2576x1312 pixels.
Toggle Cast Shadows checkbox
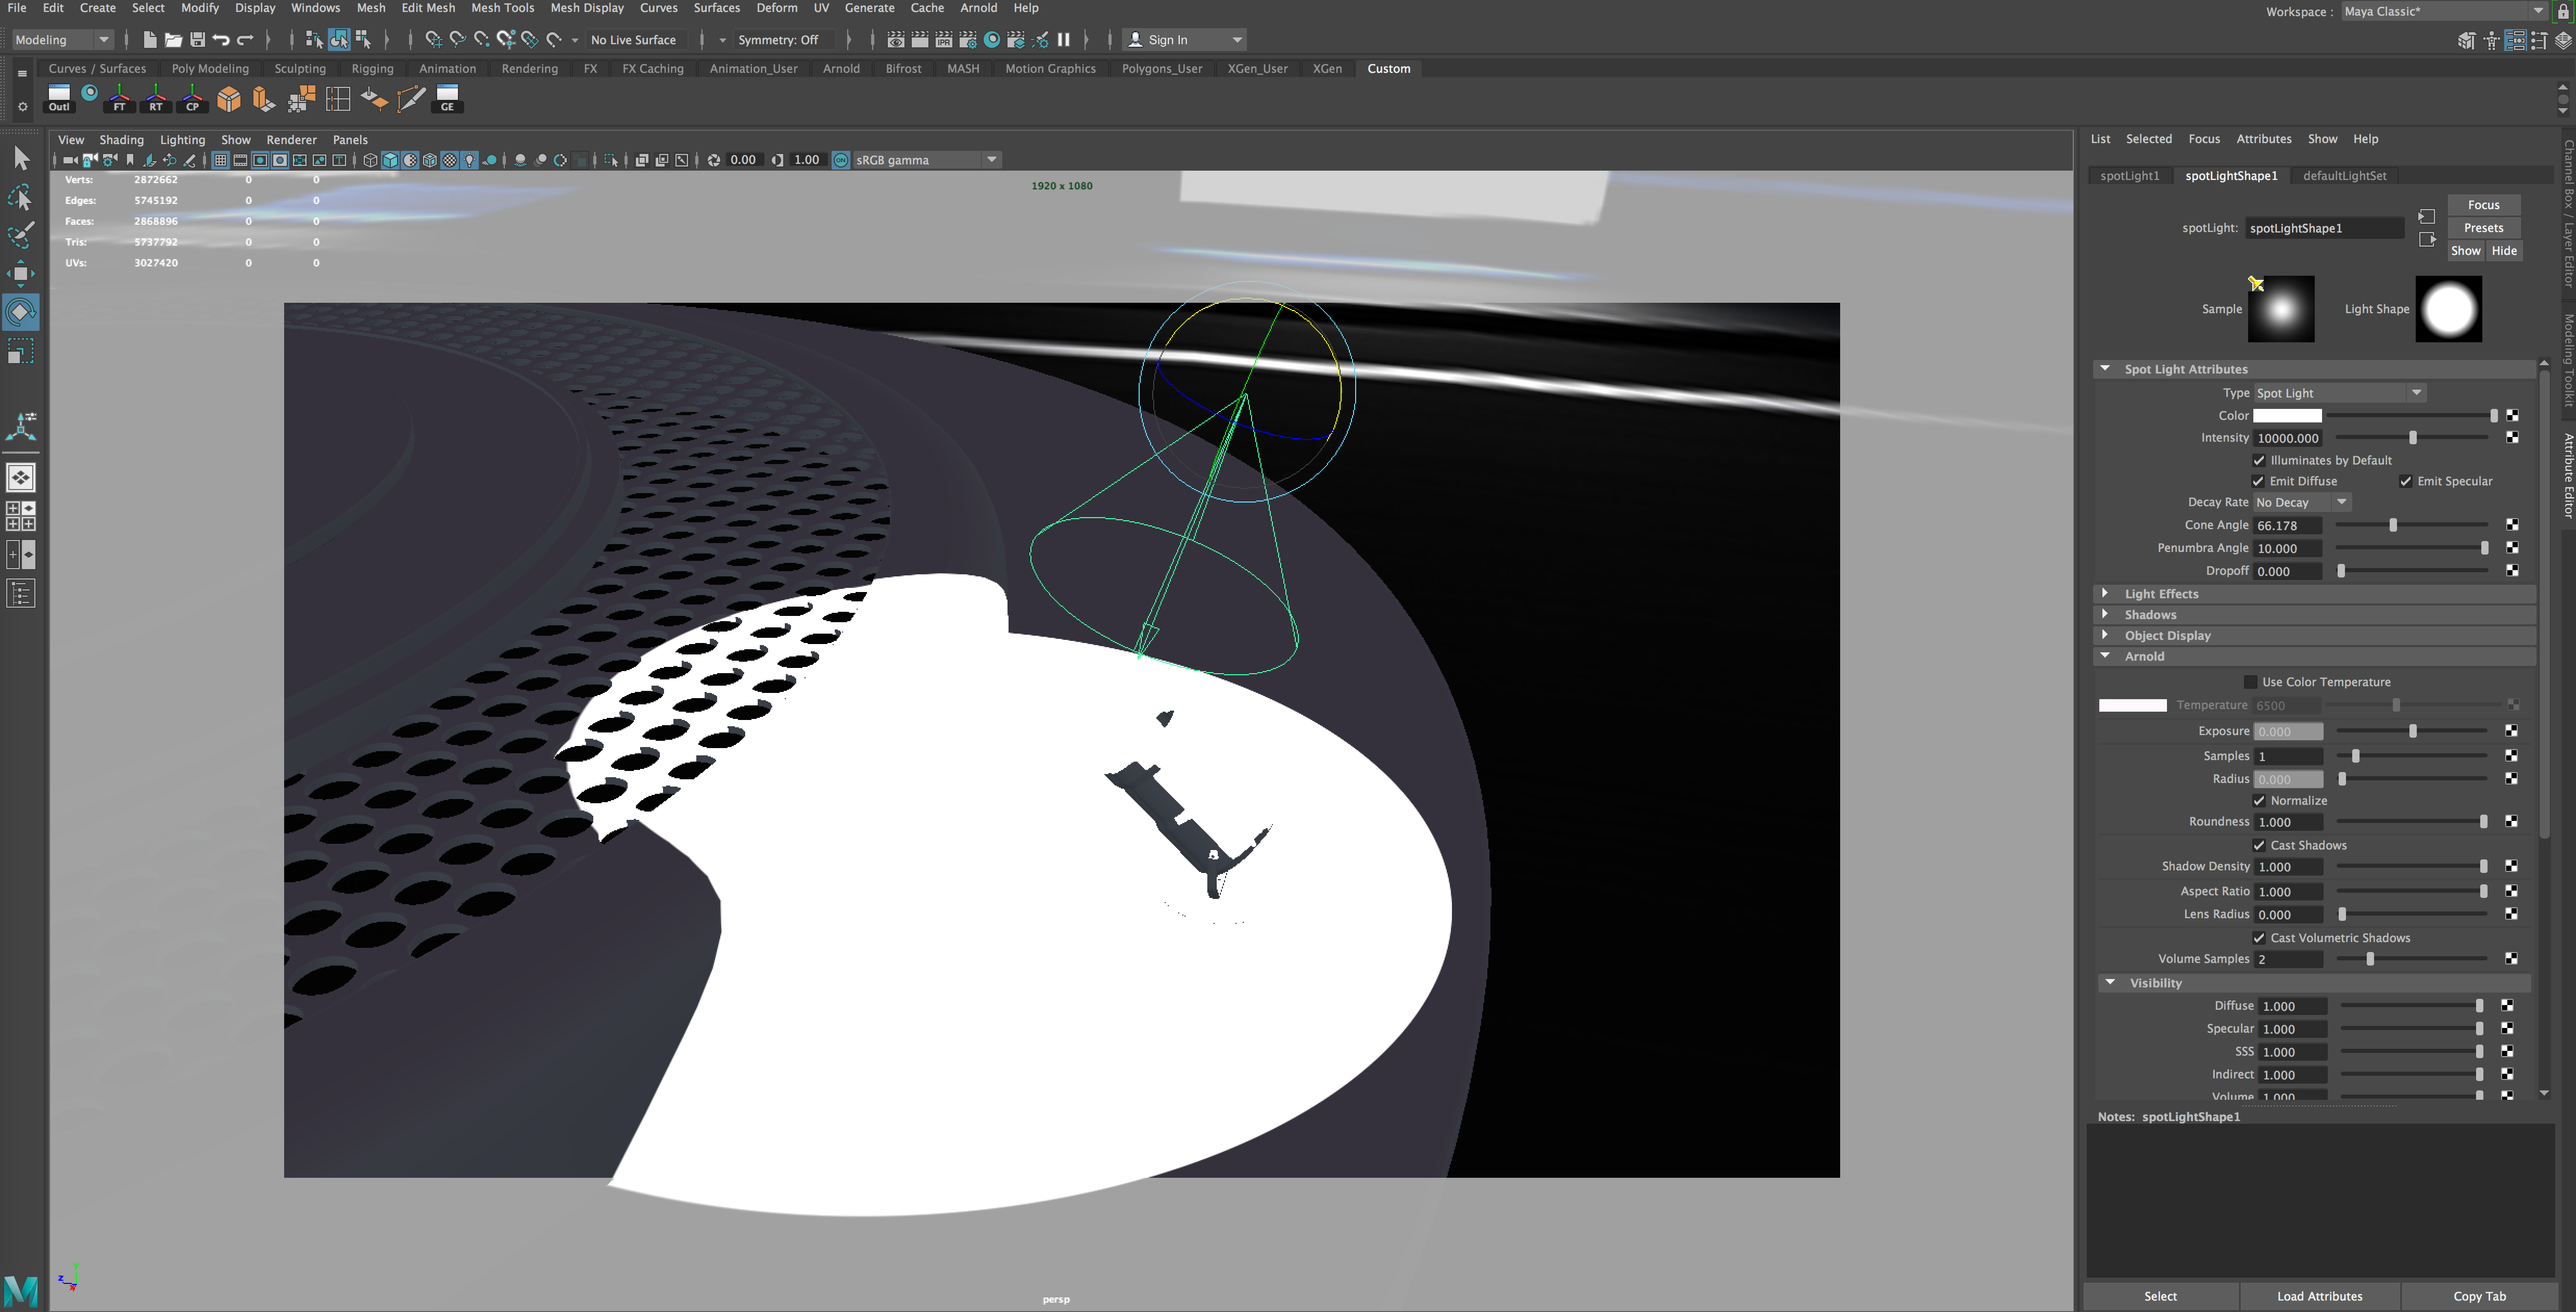click(2259, 845)
